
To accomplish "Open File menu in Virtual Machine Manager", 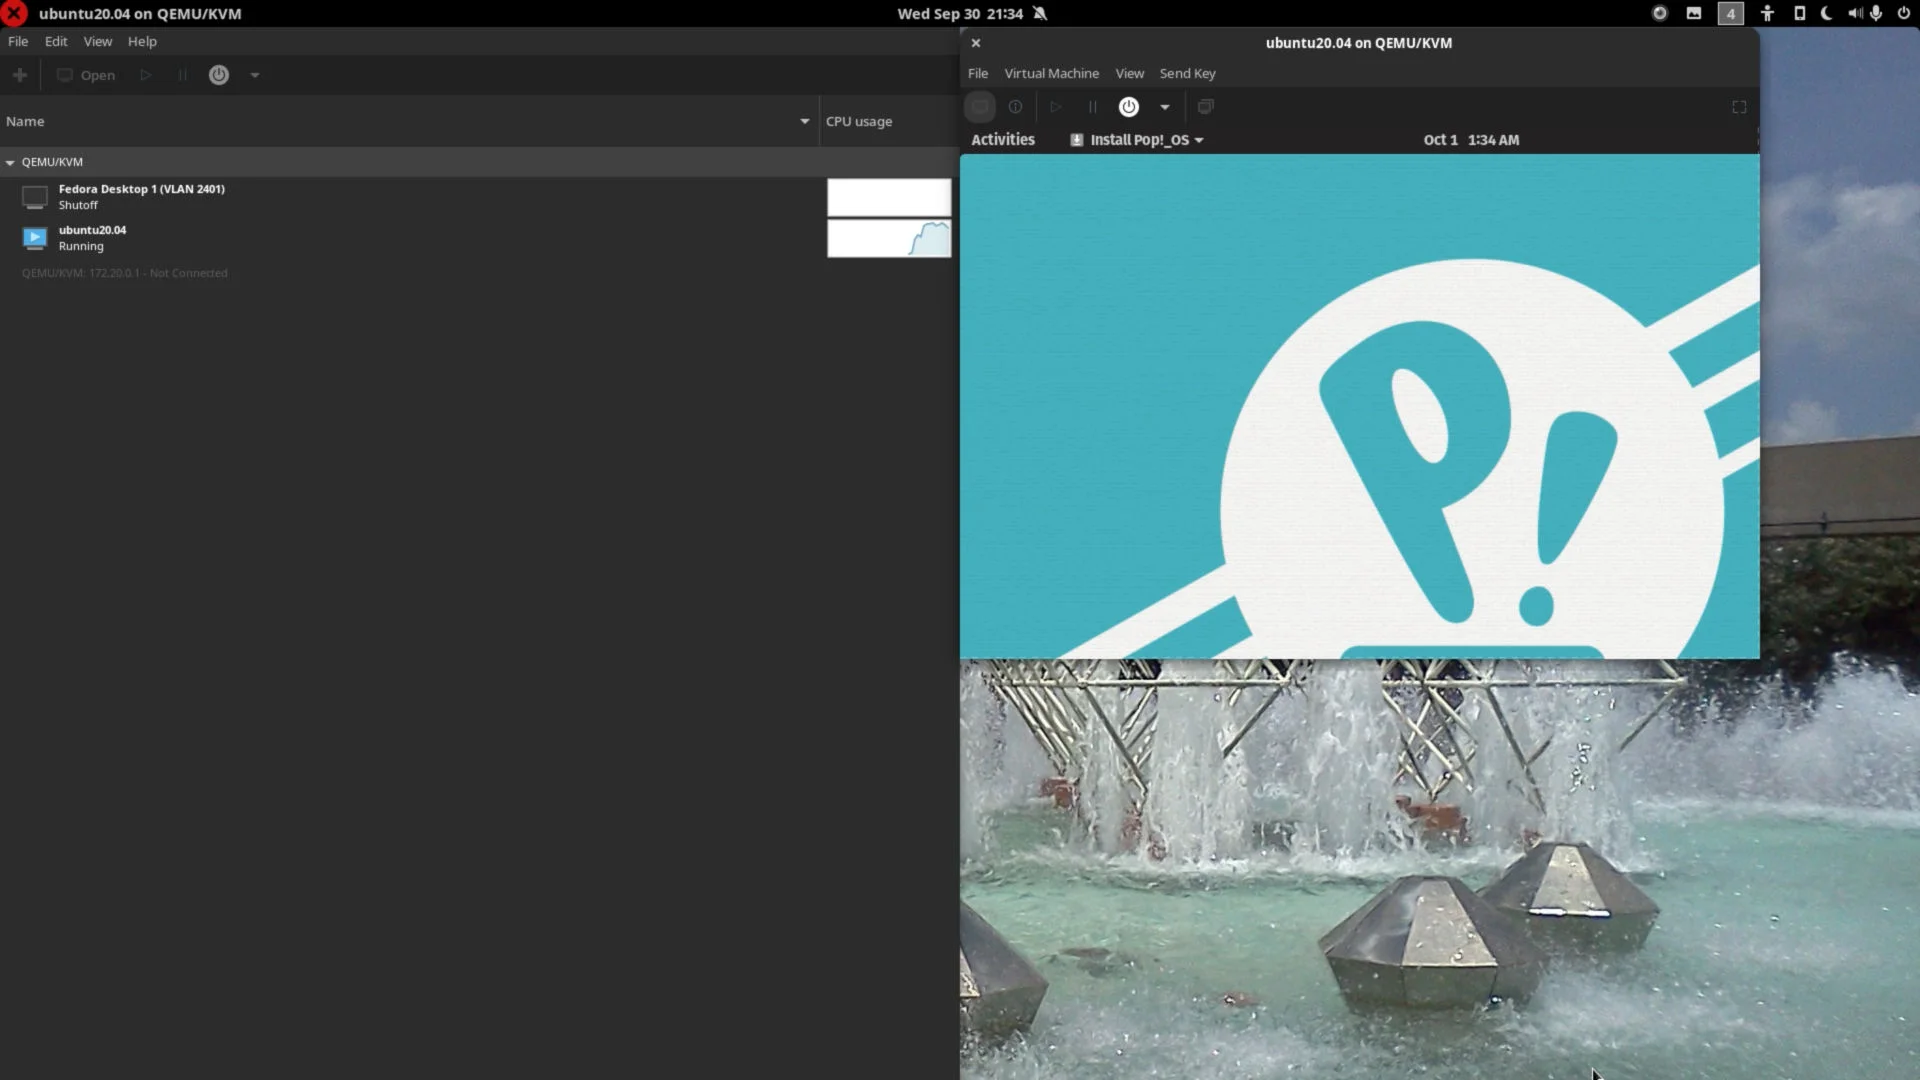I will [x=18, y=41].
